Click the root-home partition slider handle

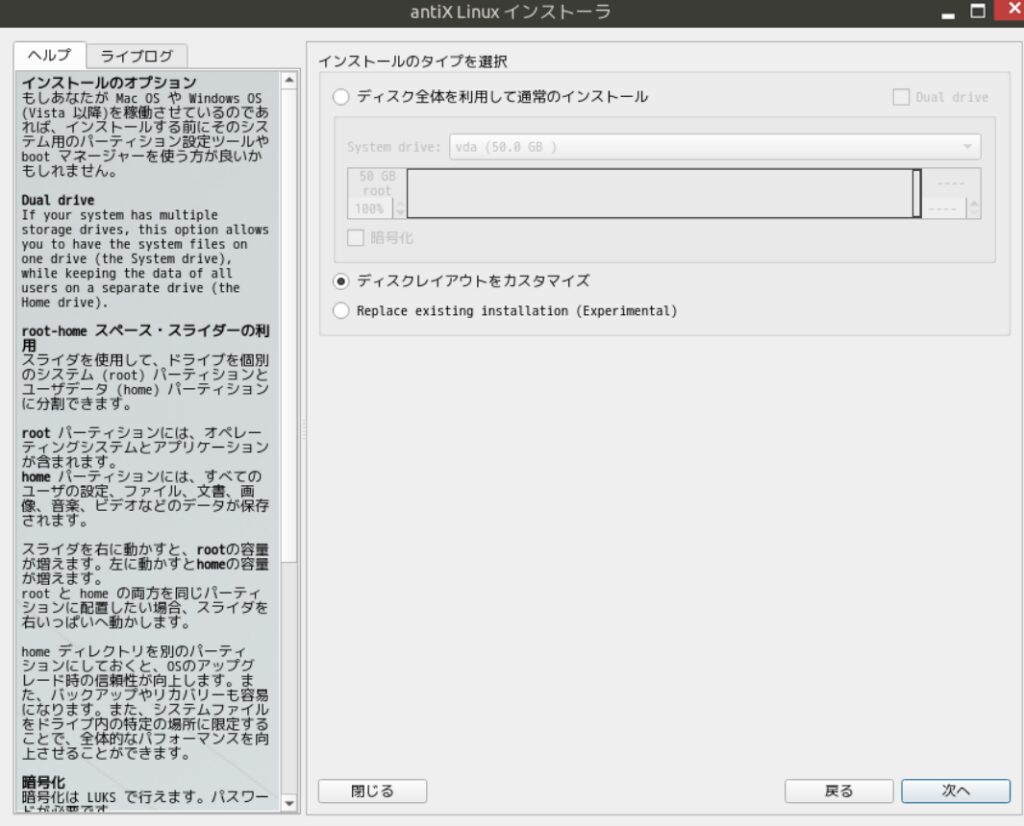[917, 193]
